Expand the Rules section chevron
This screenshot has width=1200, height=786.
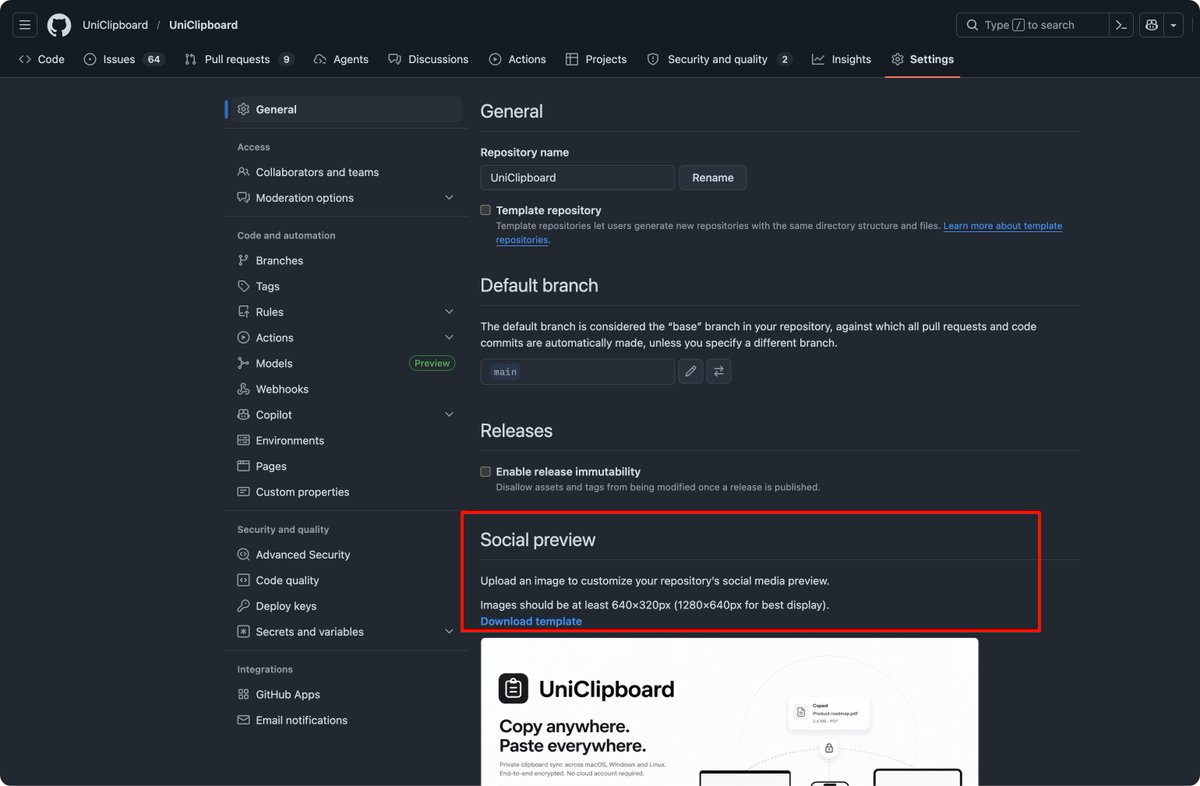point(449,312)
